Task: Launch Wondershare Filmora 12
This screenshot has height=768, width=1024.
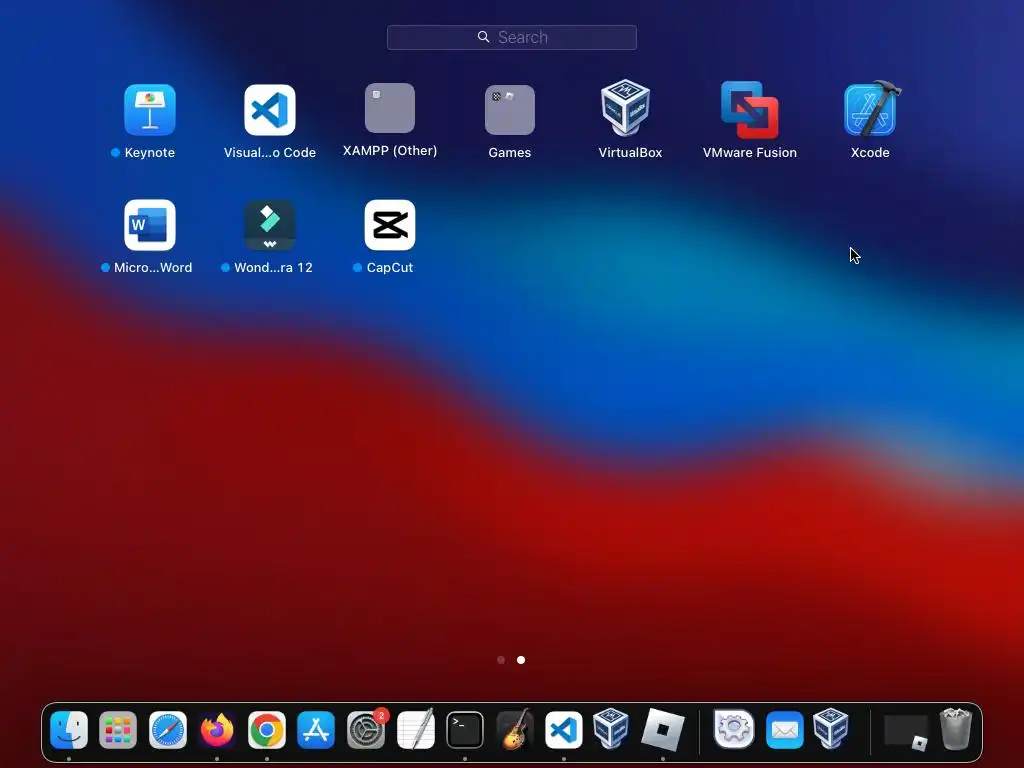Action: (x=270, y=225)
